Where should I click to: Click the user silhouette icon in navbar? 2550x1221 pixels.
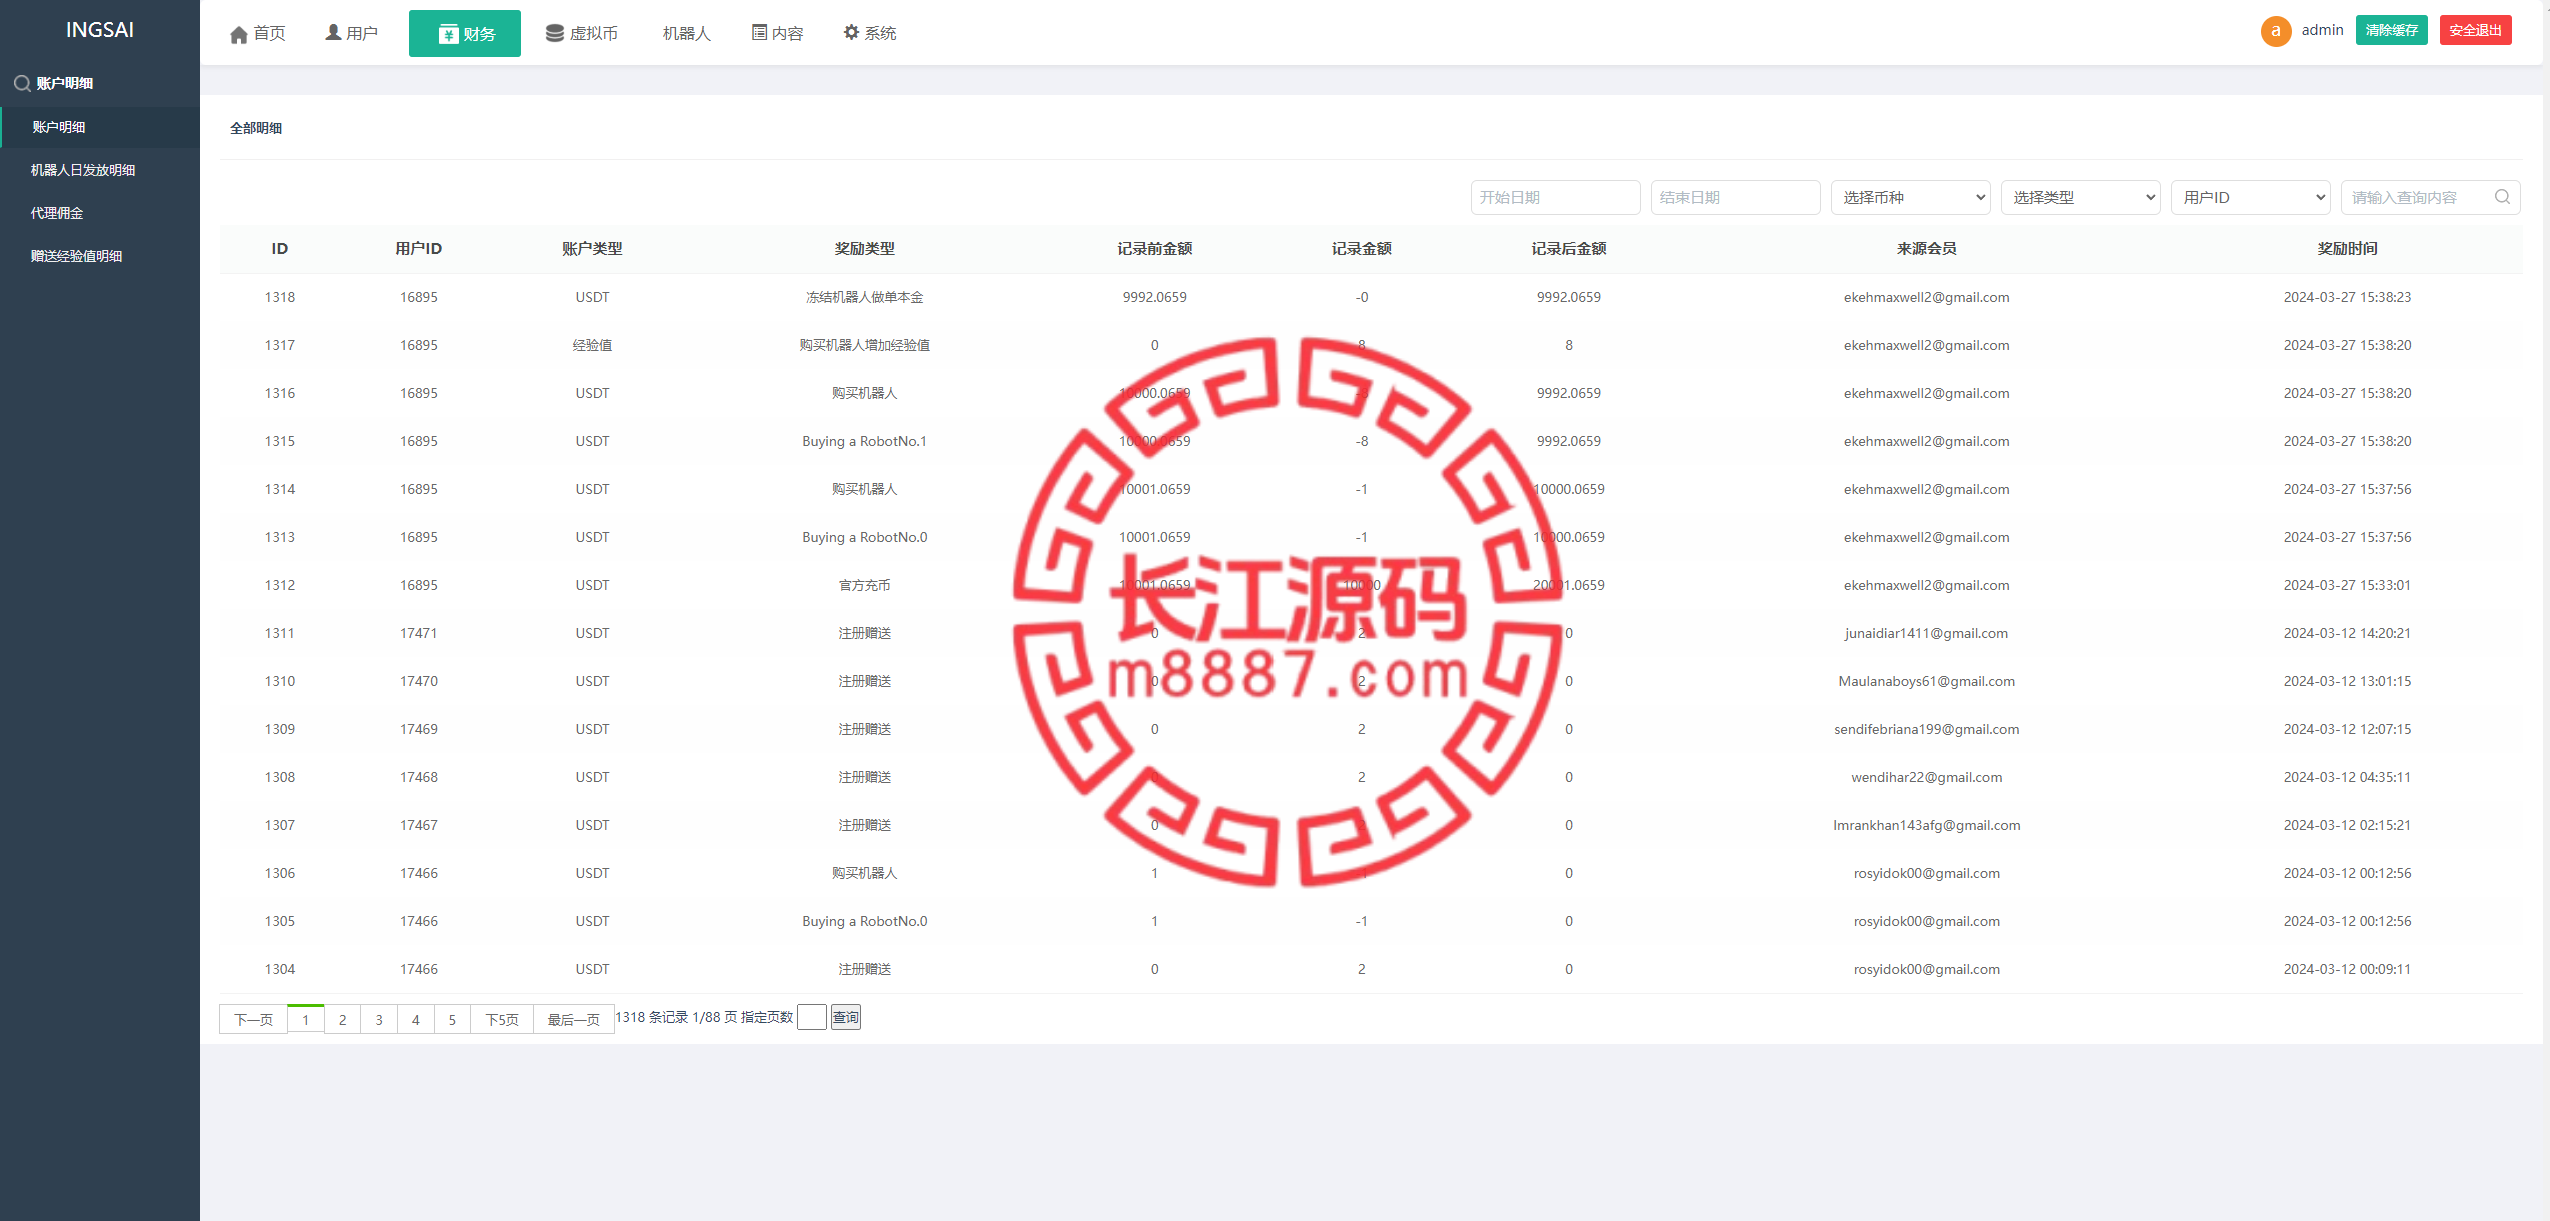point(333,33)
